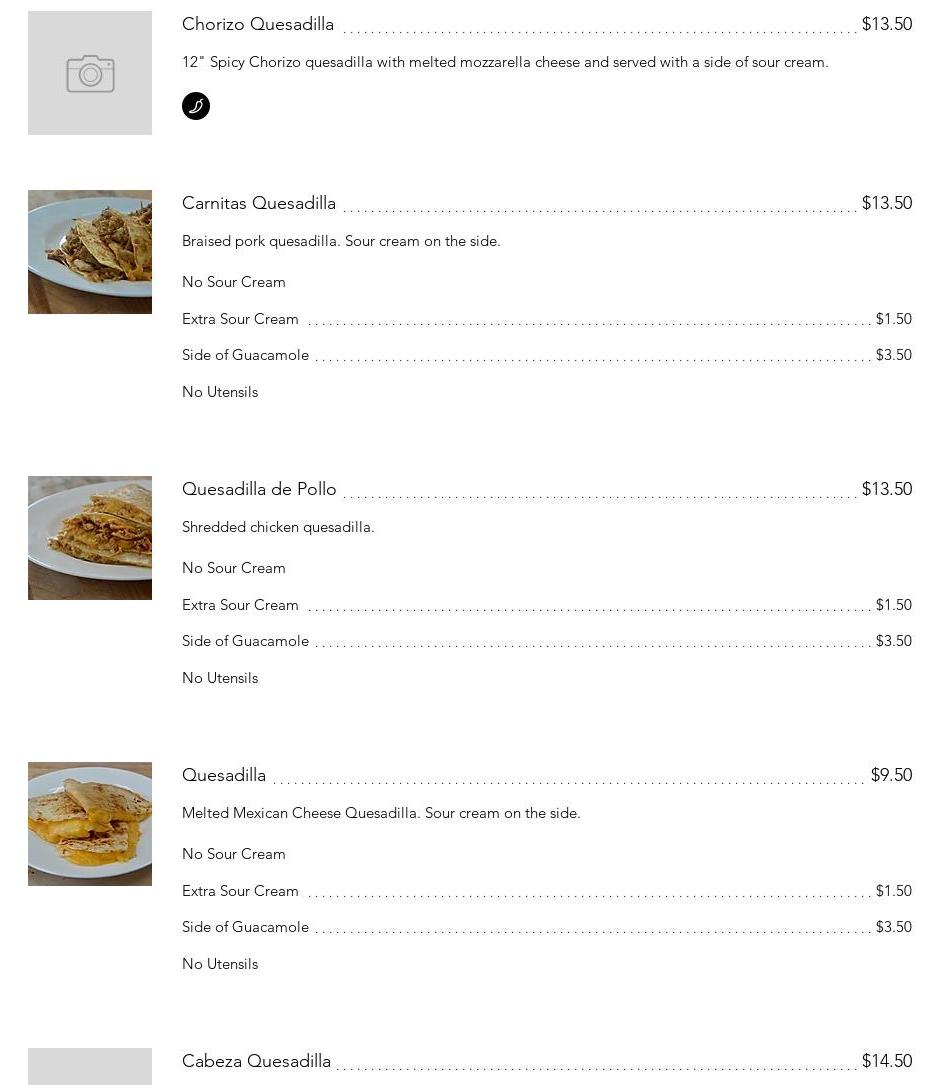945x1085 pixels.
Task: Select No Utensils under Carnitas Quesadilla
Action: point(220,392)
